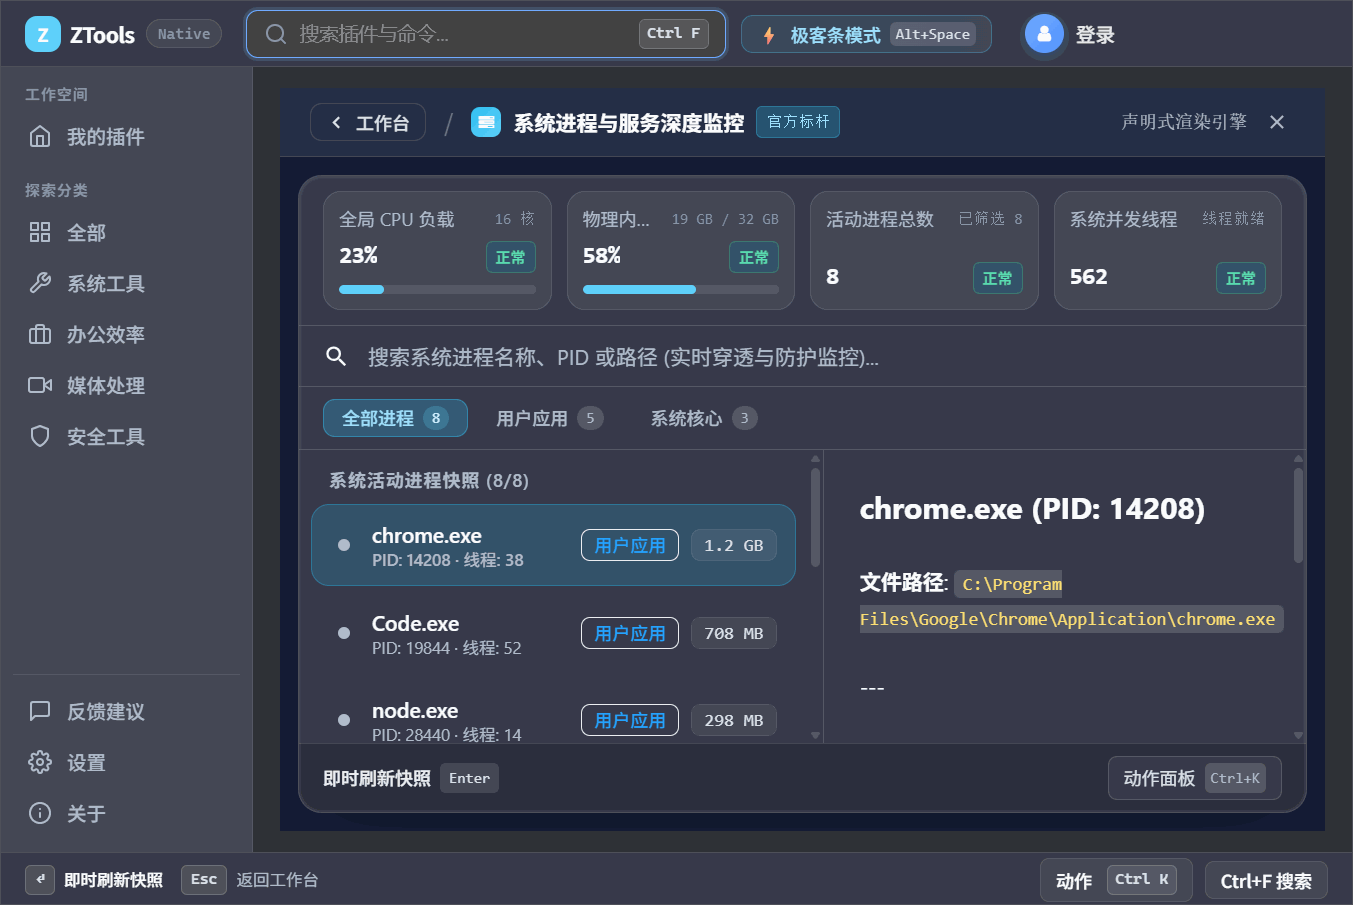The image size is (1353, 905).
Task: Open the 反馈建议 chat bubble icon
Action: (x=40, y=712)
